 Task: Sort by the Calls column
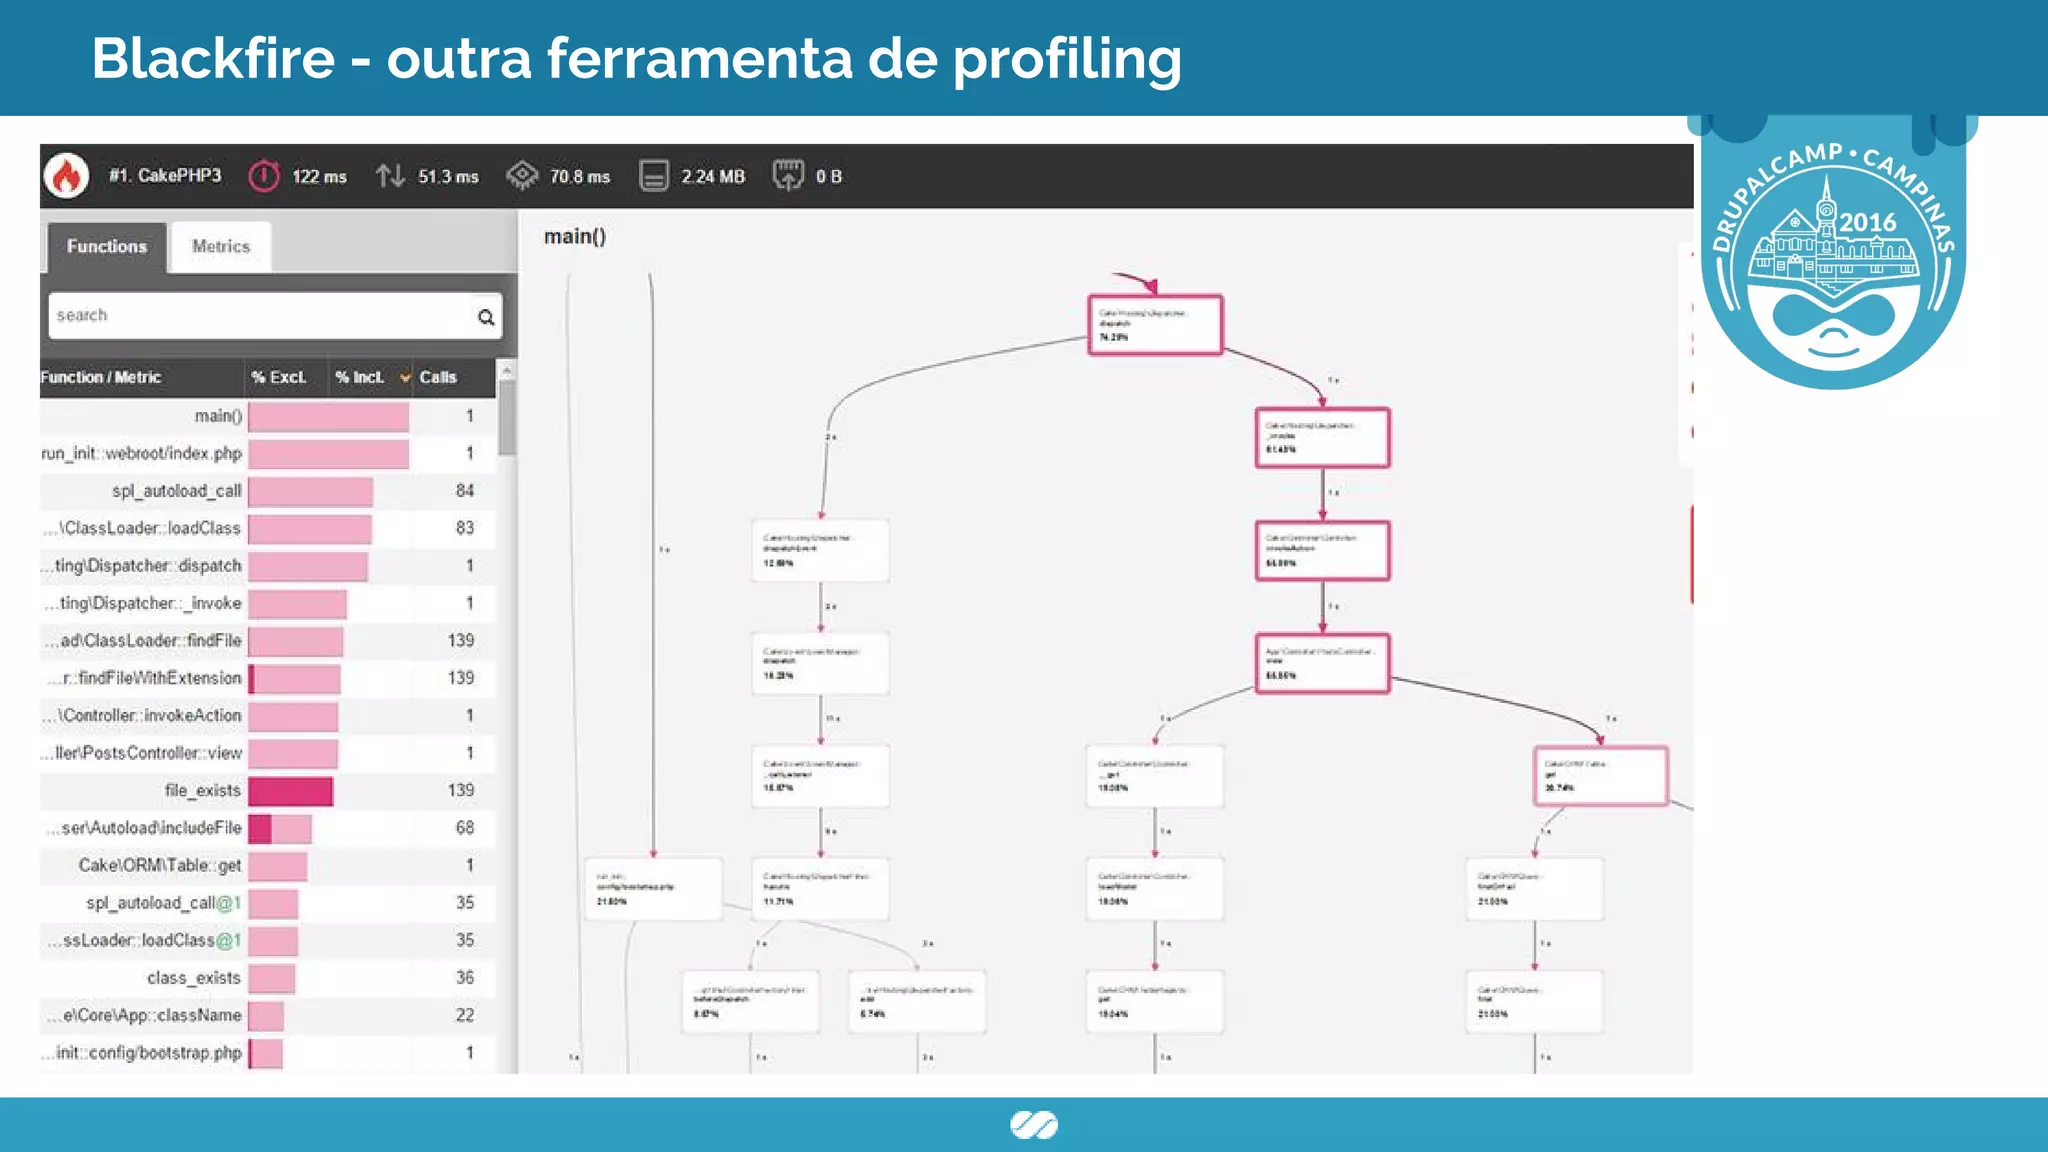(438, 377)
